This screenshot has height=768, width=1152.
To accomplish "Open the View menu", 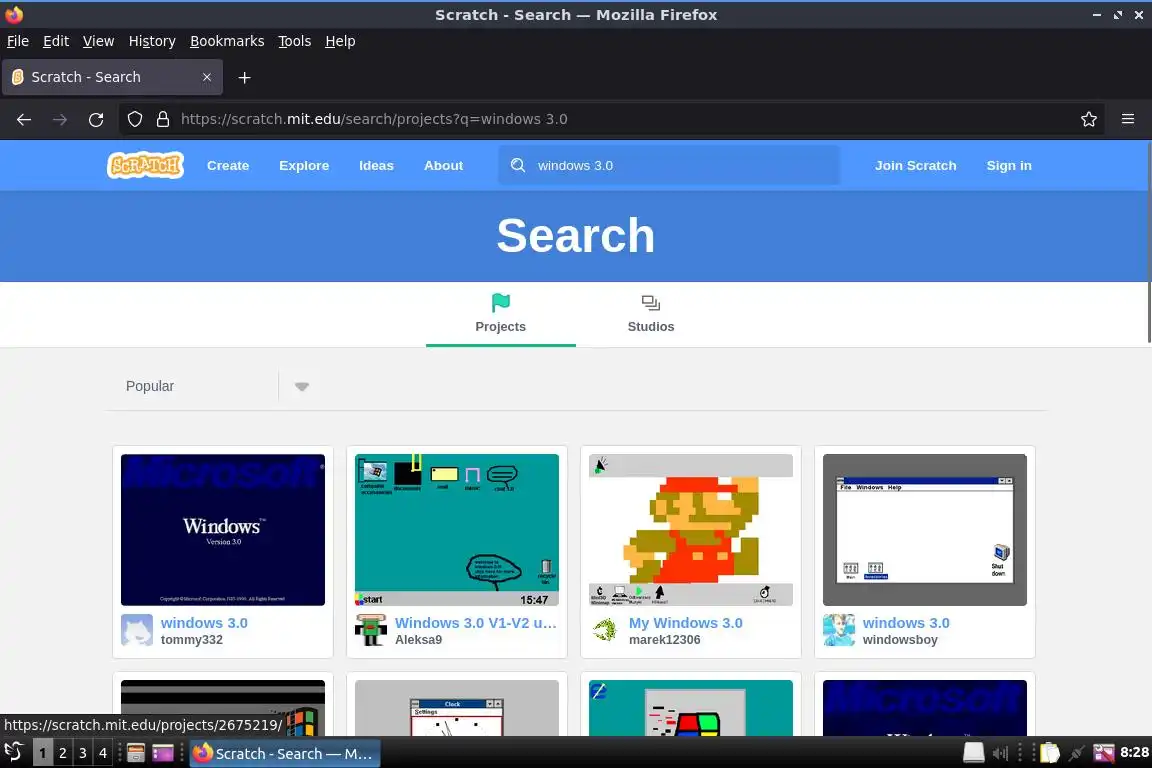I will 98,41.
